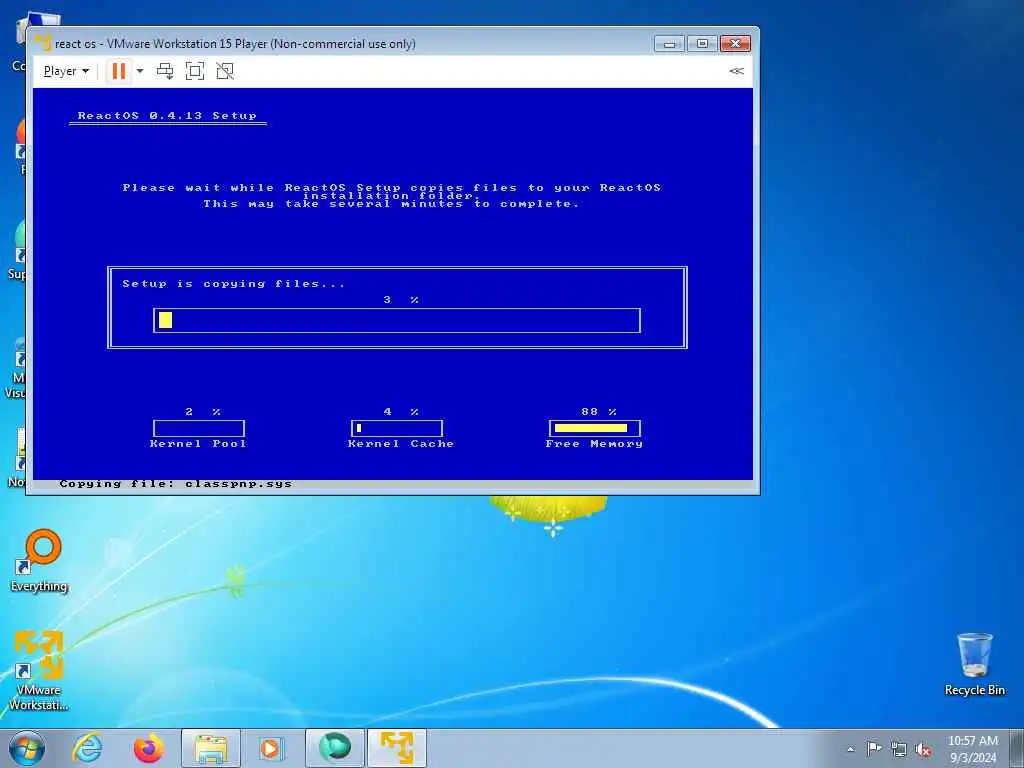The width and height of the screenshot is (1024, 768).
Task: Select the Recycle Bin desktop icon
Action: pos(974,665)
